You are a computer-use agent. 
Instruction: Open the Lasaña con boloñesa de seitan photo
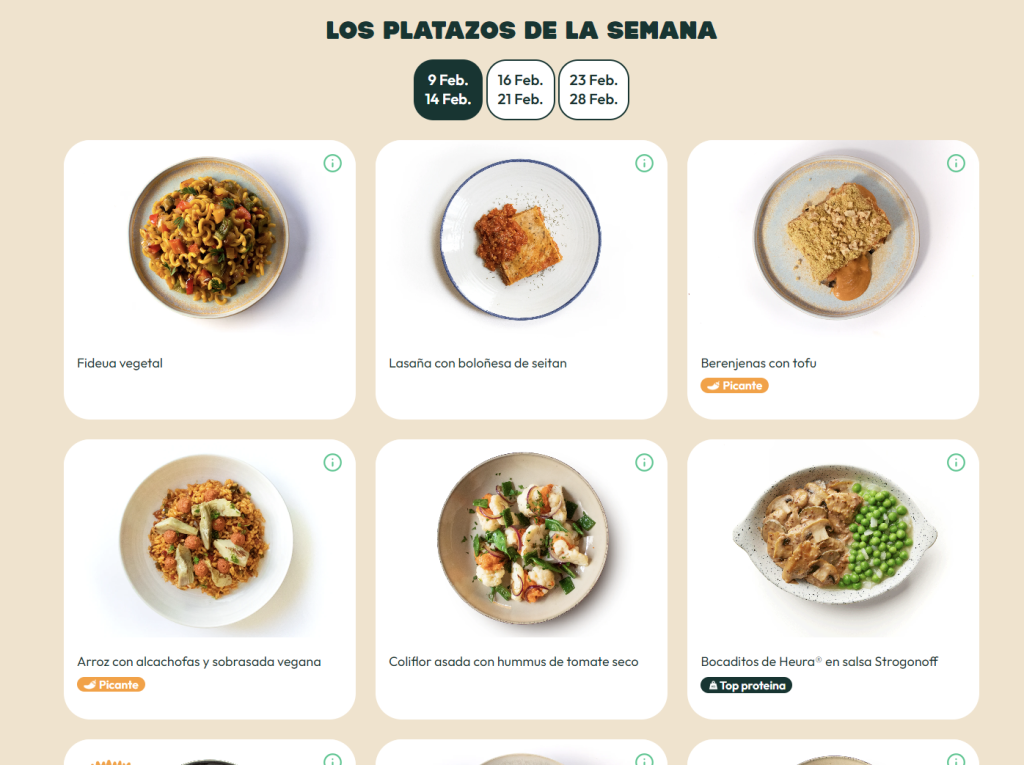tap(520, 239)
